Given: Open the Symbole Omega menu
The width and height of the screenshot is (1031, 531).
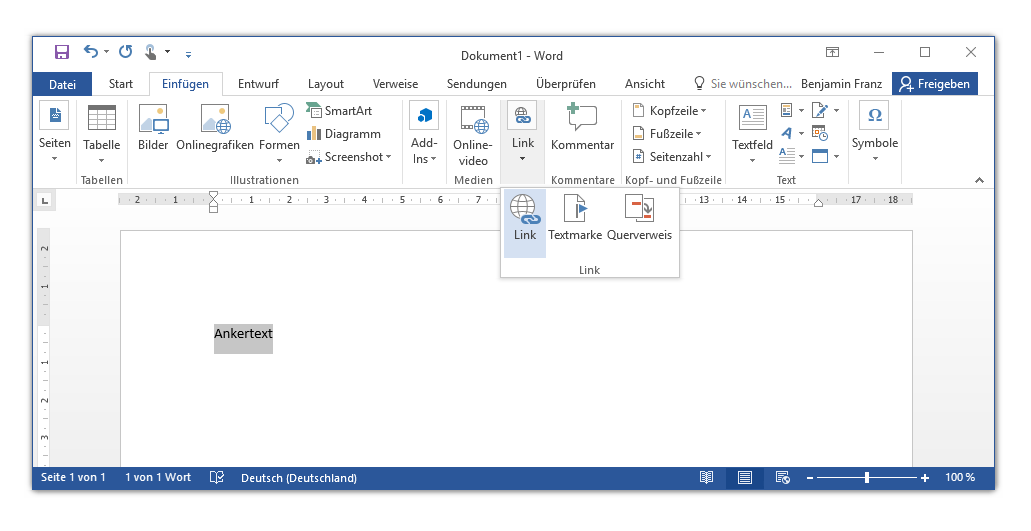Looking at the screenshot, I should pos(875,131).
